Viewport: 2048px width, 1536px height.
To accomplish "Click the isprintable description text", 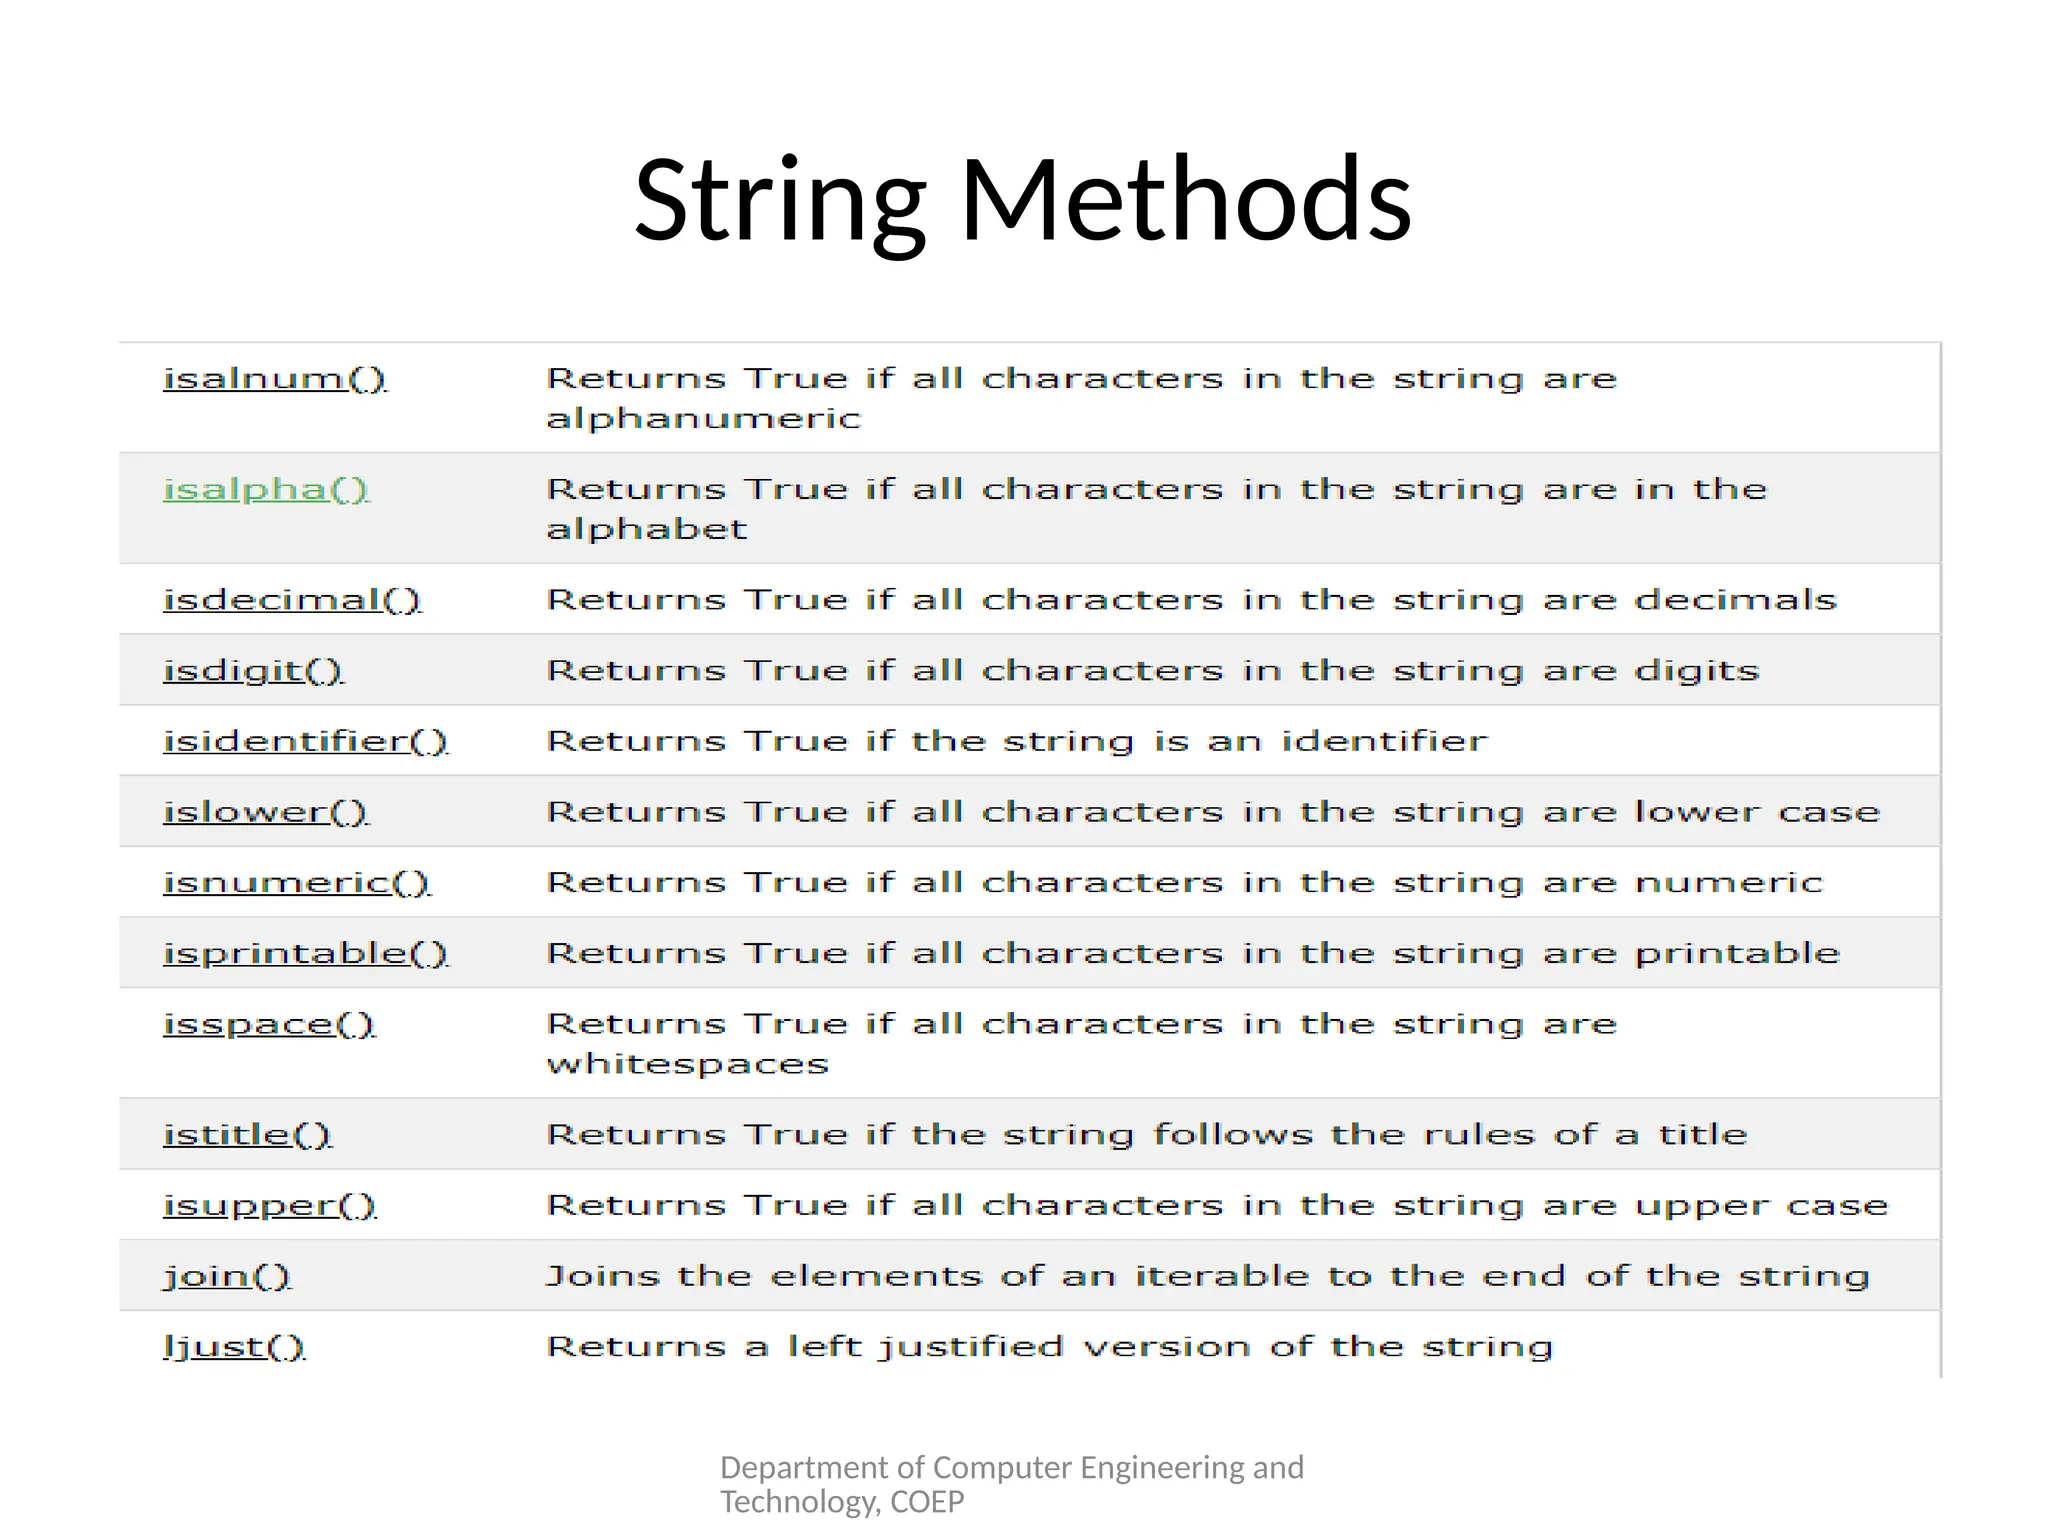I will pos(1192,954).
